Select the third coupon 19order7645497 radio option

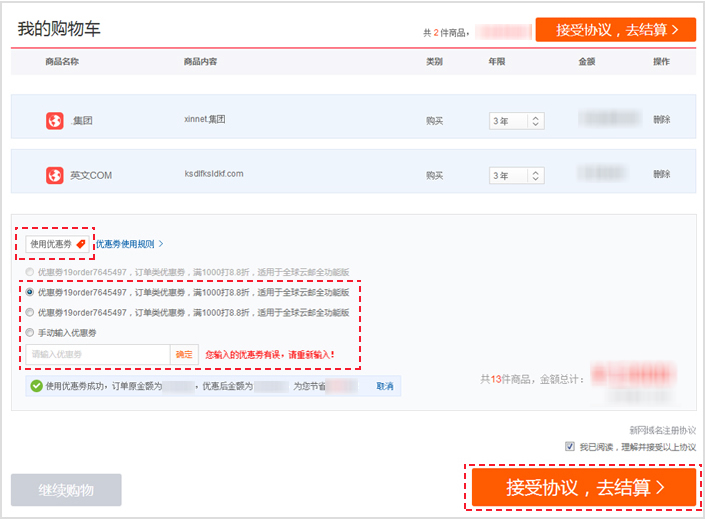pos(30,312)
